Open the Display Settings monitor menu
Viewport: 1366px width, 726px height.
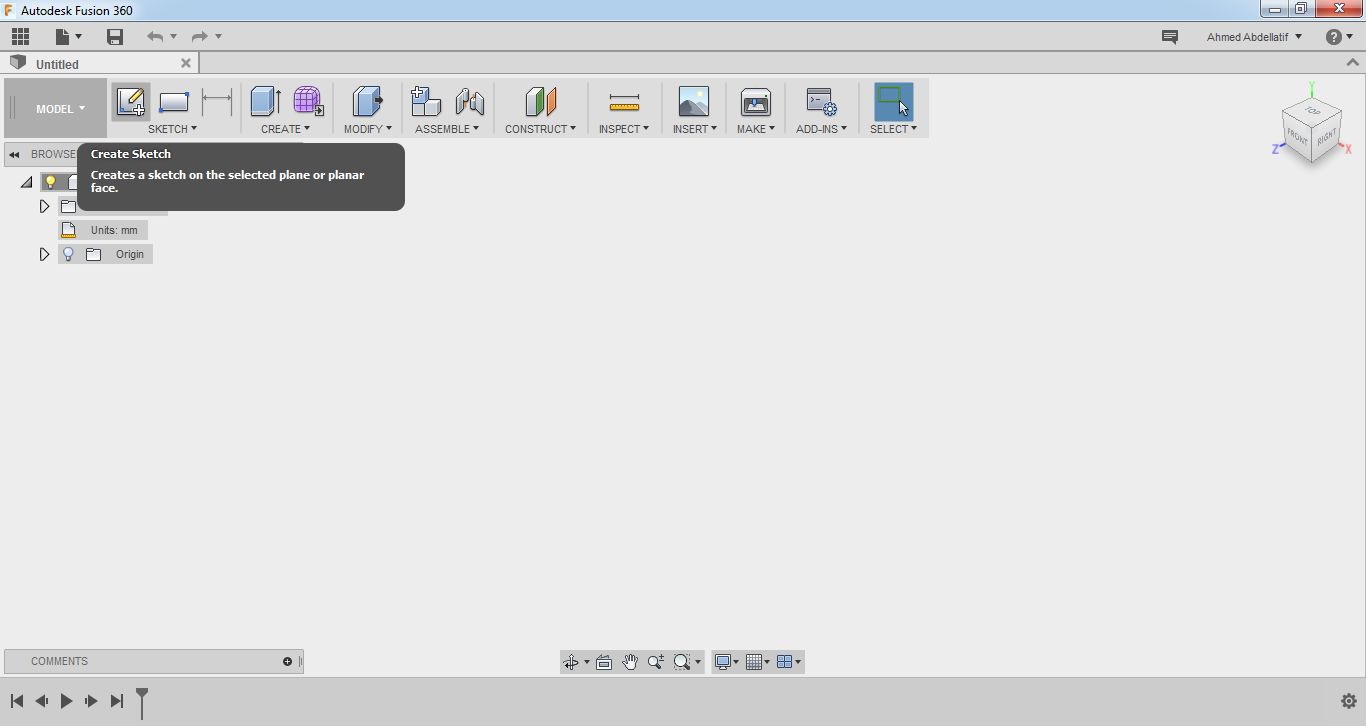(726, 661)
